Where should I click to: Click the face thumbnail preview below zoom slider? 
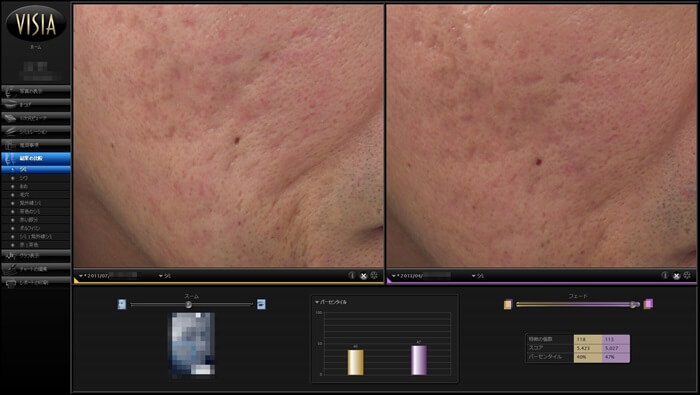(193, 344)
